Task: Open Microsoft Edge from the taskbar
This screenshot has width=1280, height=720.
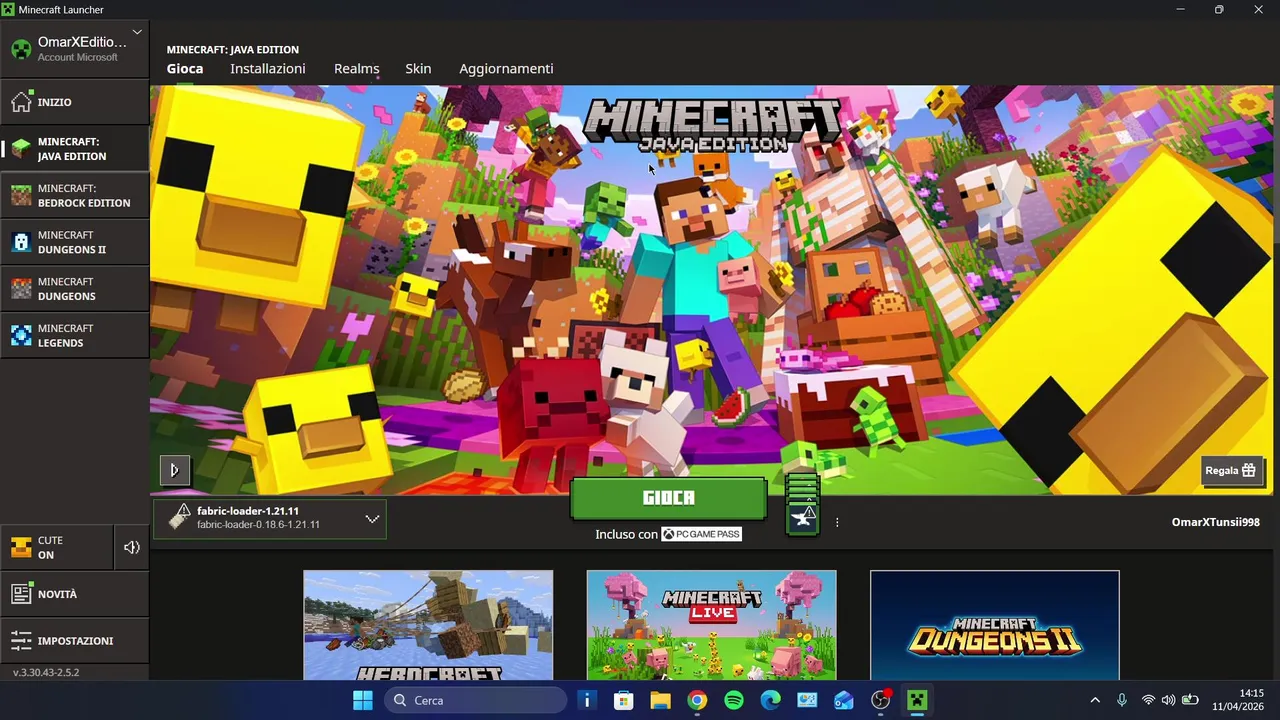Action: point(770,700)
